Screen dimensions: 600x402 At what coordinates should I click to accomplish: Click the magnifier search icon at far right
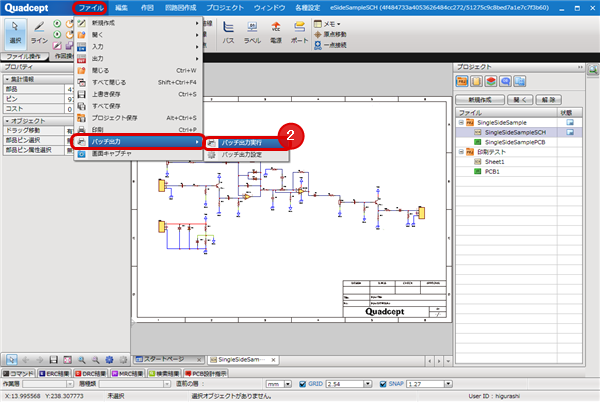click(593, 70)
